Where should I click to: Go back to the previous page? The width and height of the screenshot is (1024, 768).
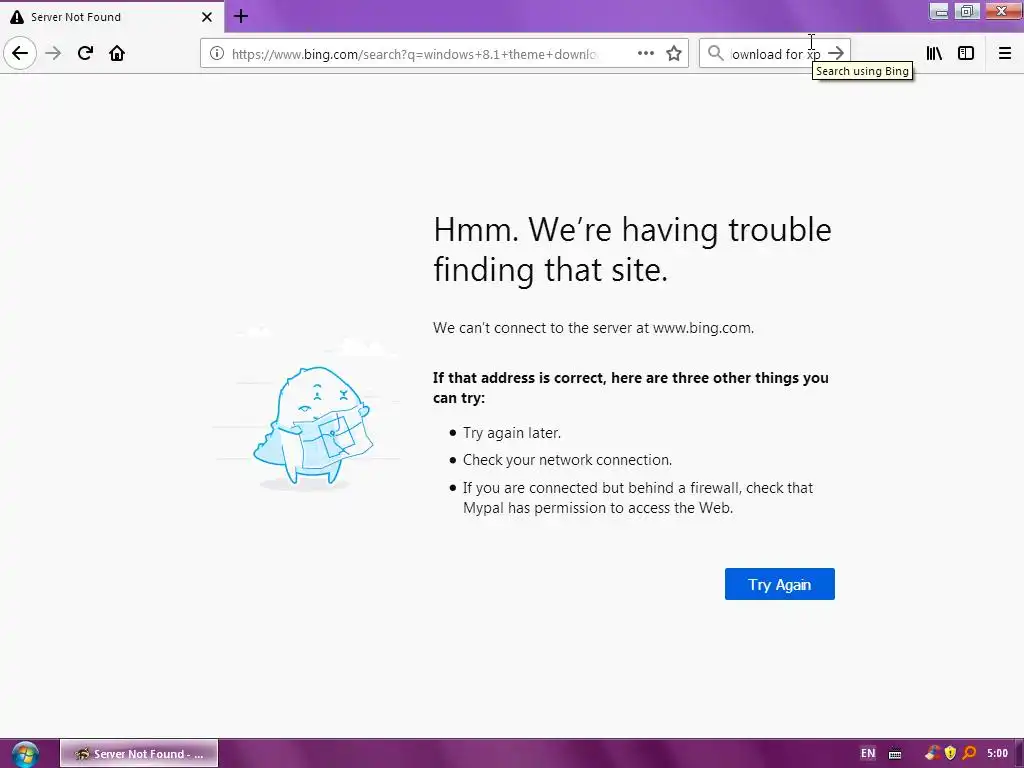pyautogui.click(x=20, y=53)
